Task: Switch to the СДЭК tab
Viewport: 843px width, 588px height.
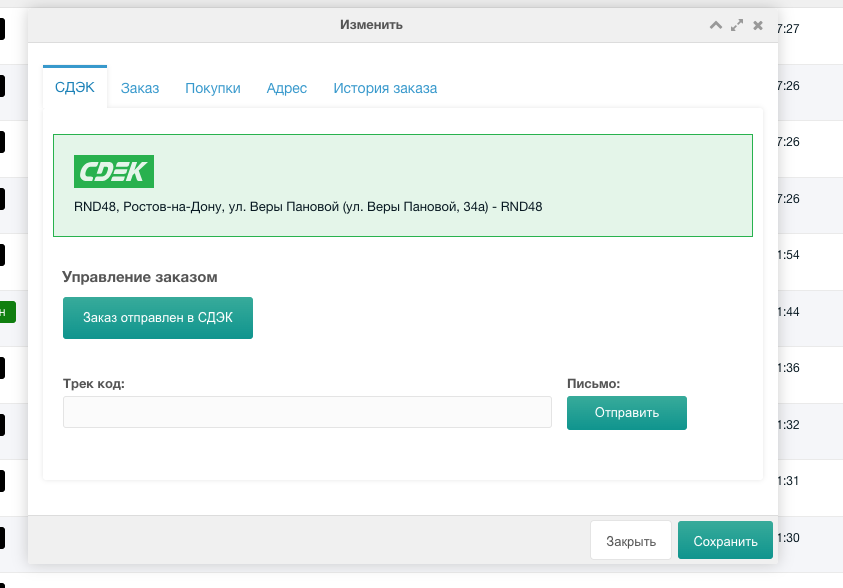Action: (x=75, y=87)
